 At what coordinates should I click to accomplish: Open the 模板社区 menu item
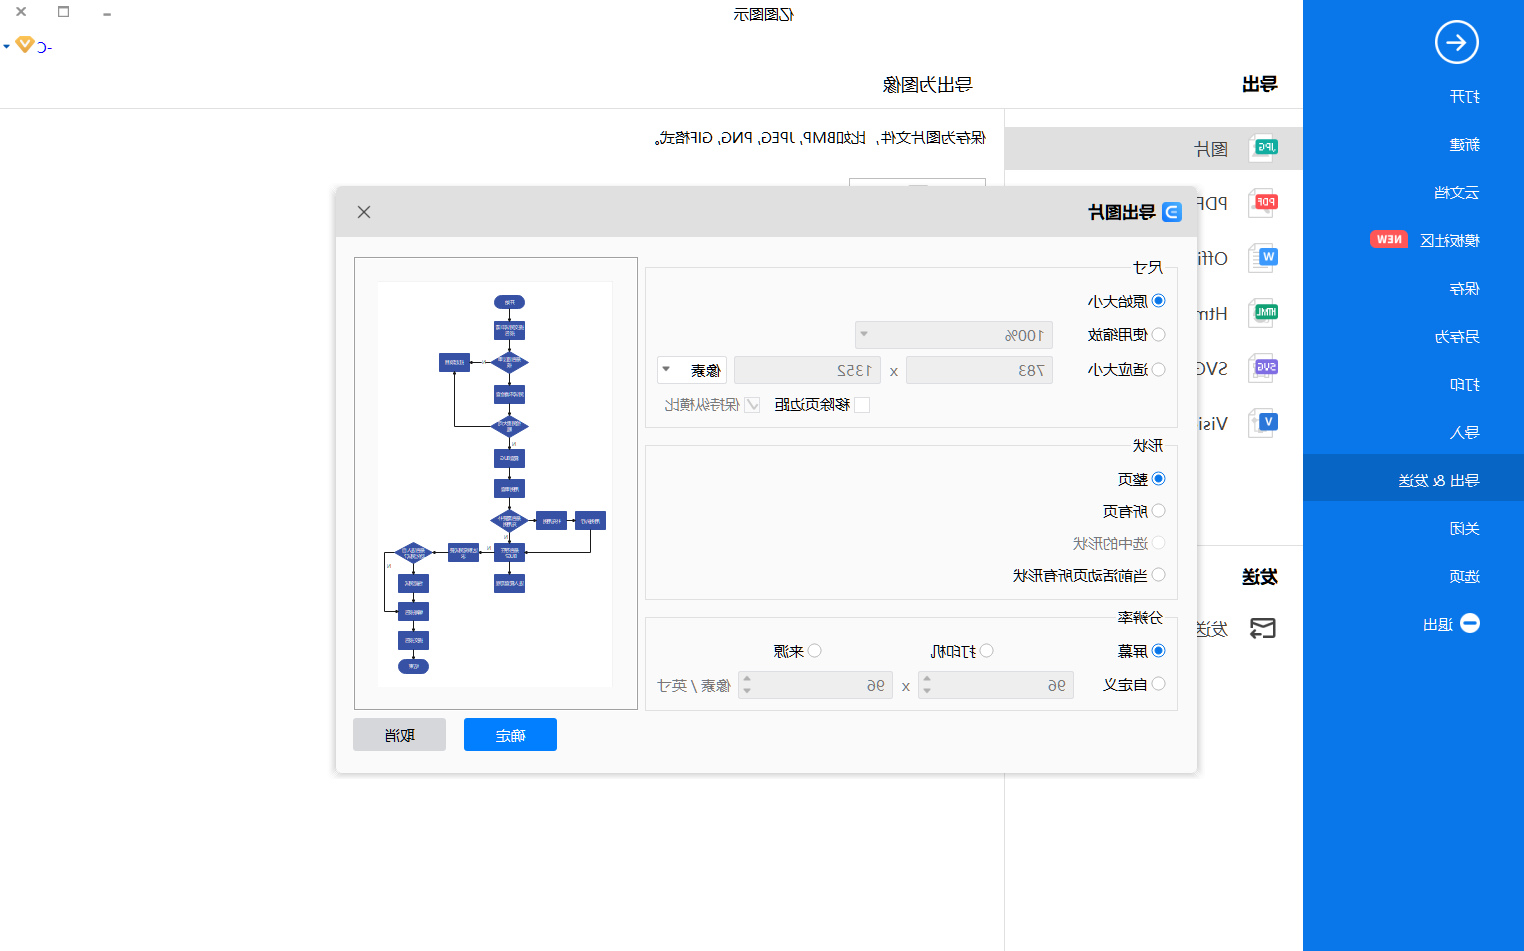coord(1449,240)
